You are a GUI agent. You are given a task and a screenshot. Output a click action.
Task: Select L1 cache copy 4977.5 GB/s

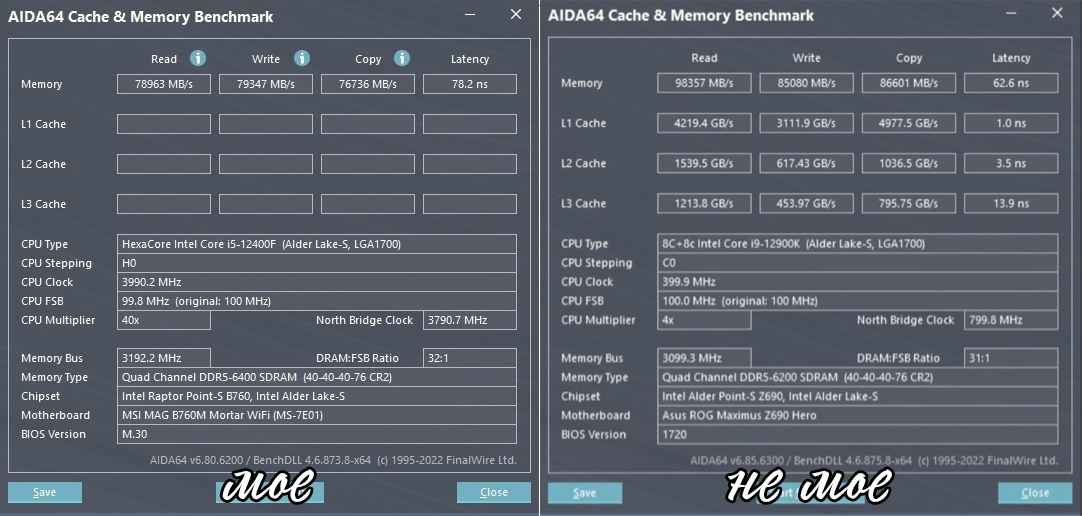pyautogui.click(x=909, y=123)
